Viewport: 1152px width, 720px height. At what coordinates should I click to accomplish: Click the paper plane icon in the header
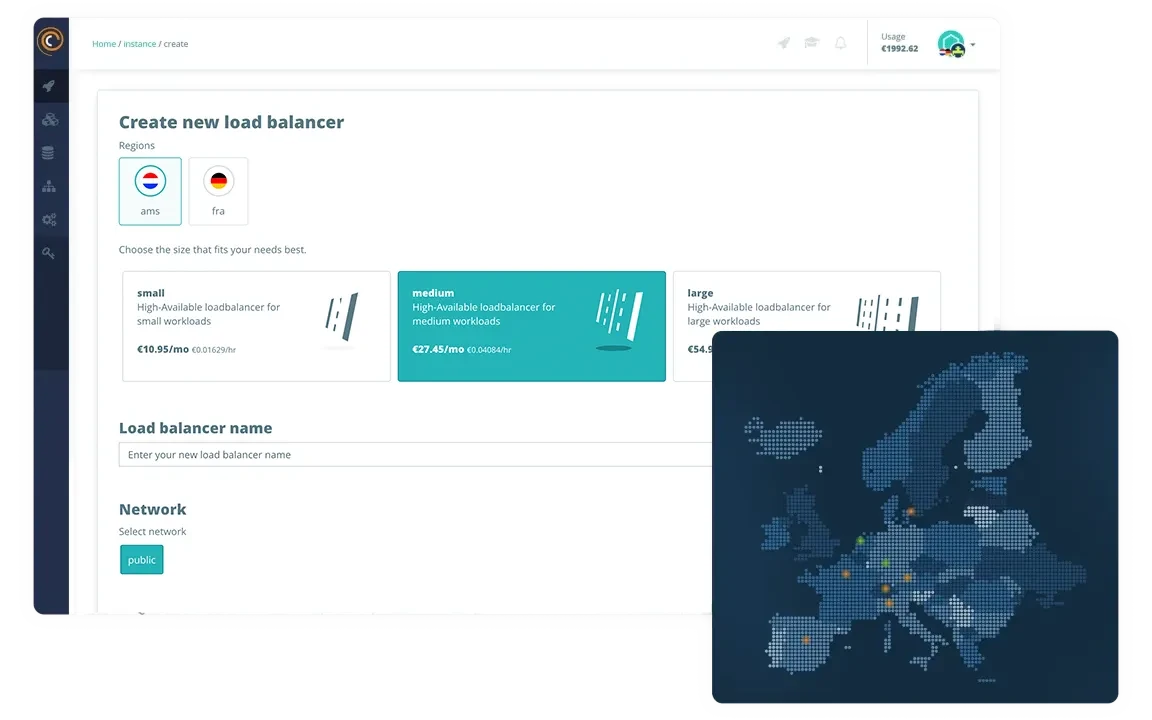(783, 42)
